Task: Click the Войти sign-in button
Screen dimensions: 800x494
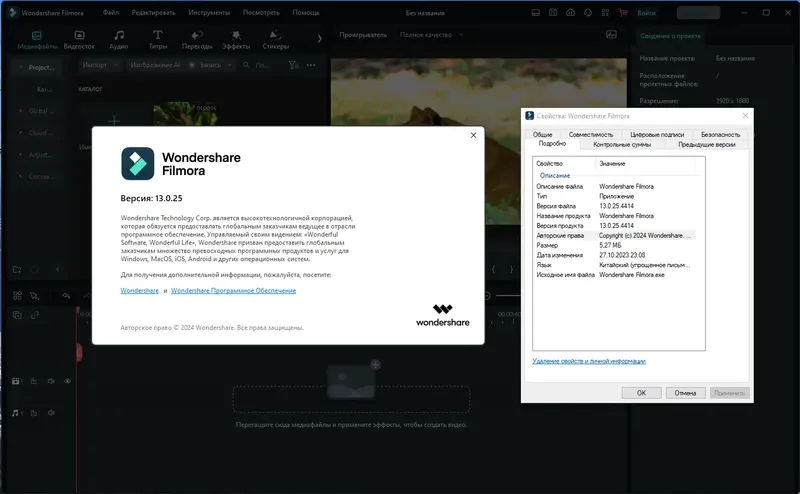Action: [x=646, y=13]
